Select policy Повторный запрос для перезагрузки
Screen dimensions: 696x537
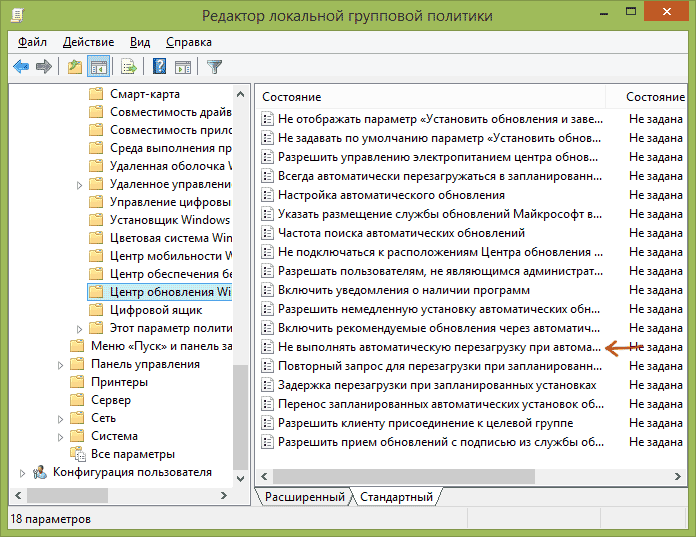click(x=440, y=366)
